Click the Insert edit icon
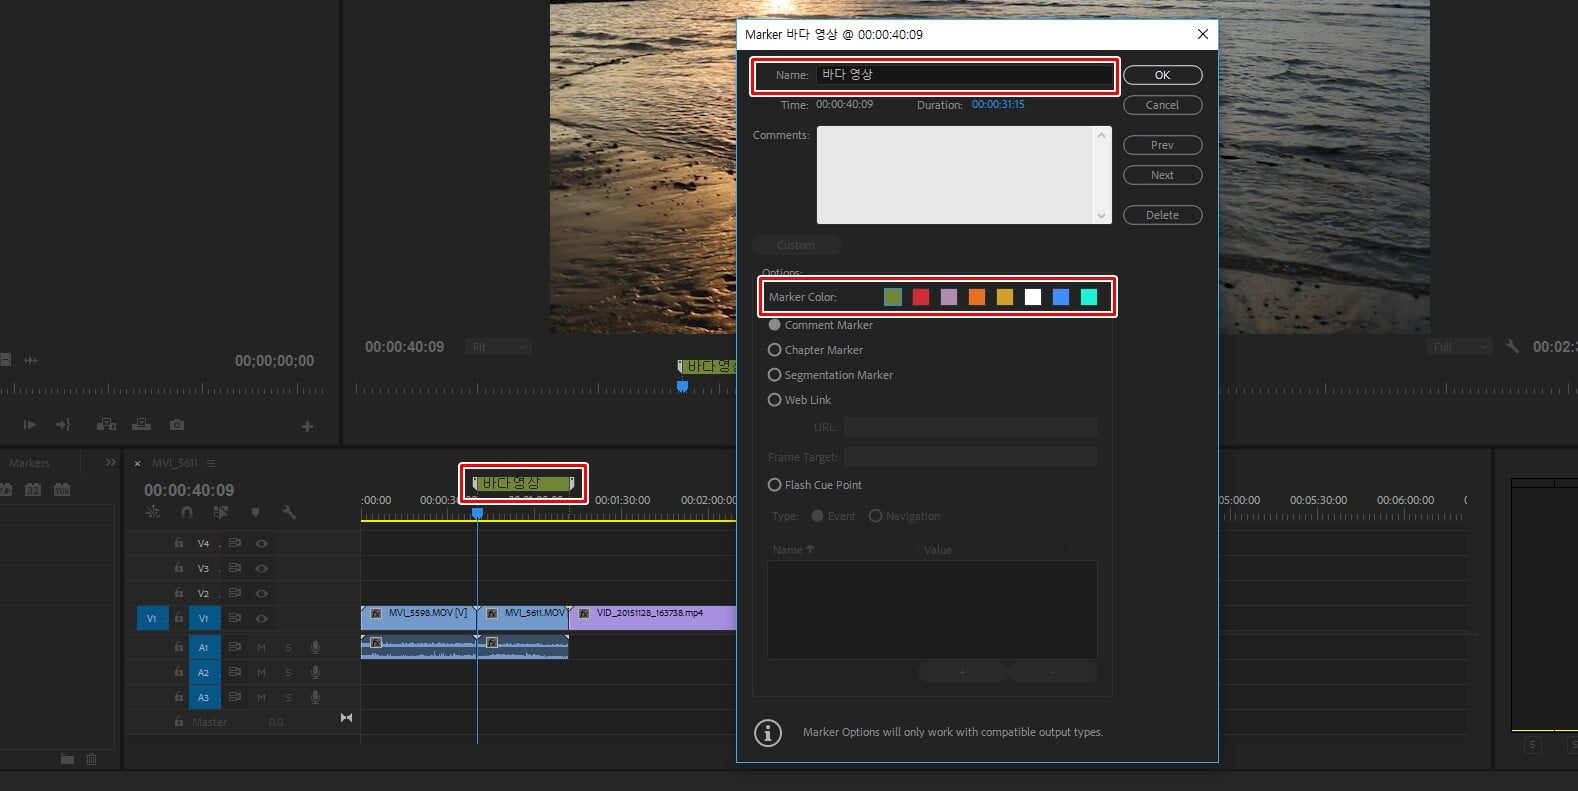This screenshot has width=1578, height=791. (x=106, y=425)
